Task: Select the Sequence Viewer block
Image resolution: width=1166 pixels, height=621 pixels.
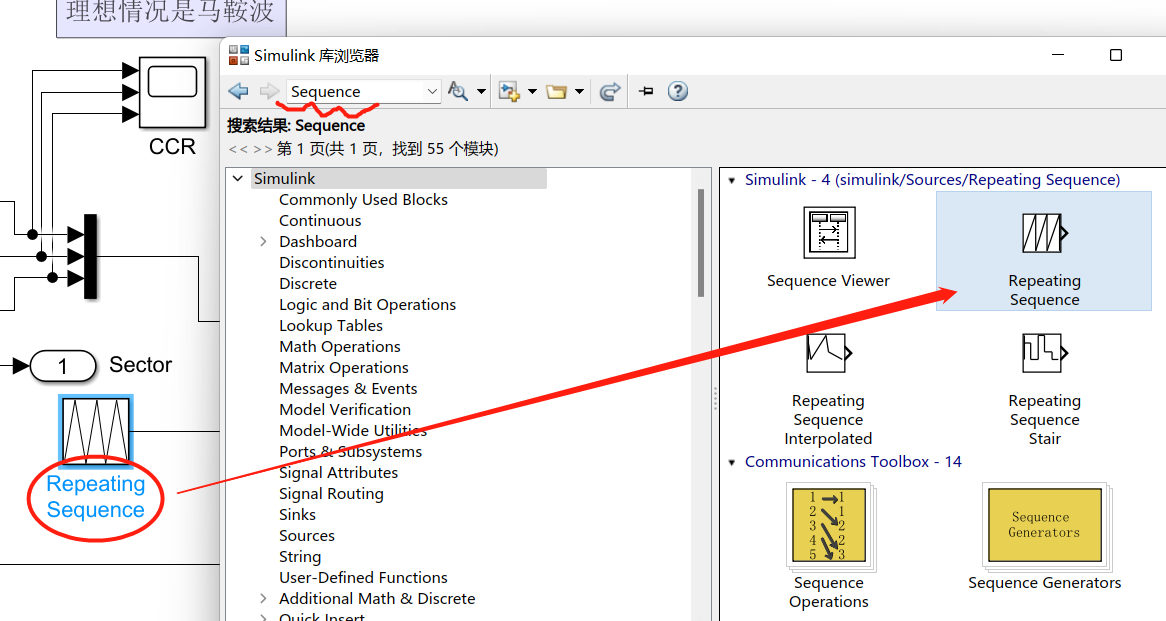Action: pos(828,248)
